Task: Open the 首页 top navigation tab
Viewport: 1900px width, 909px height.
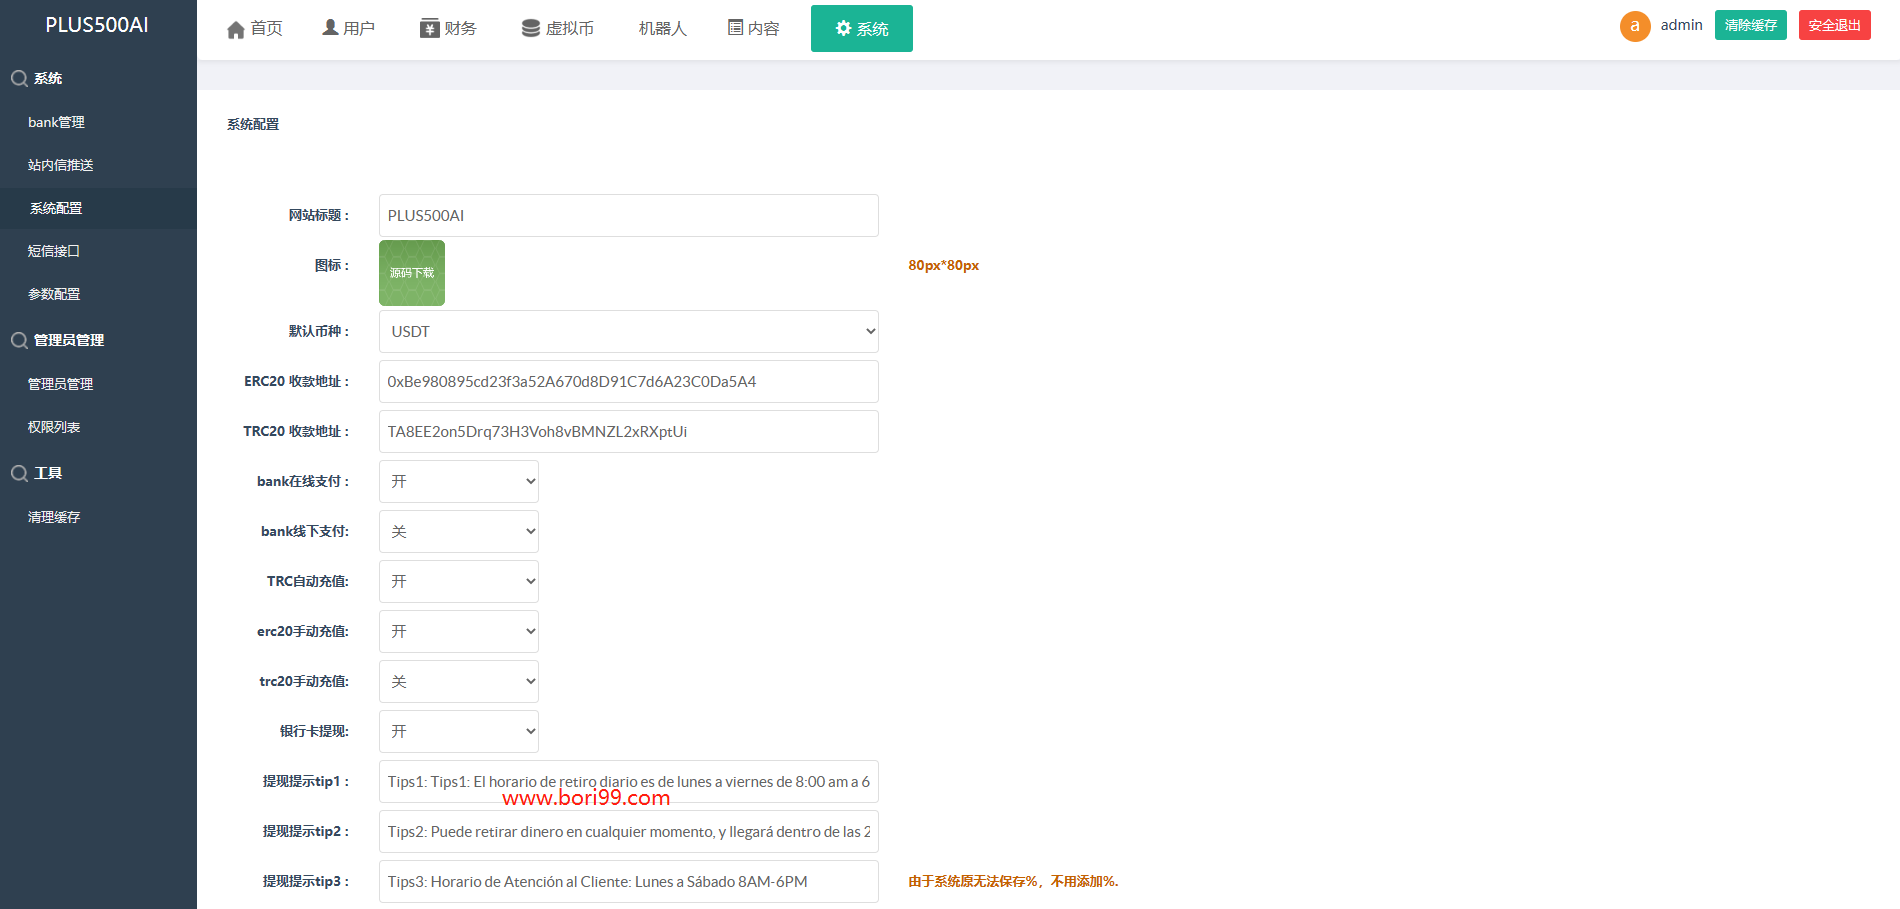Action: click(255, 29)
